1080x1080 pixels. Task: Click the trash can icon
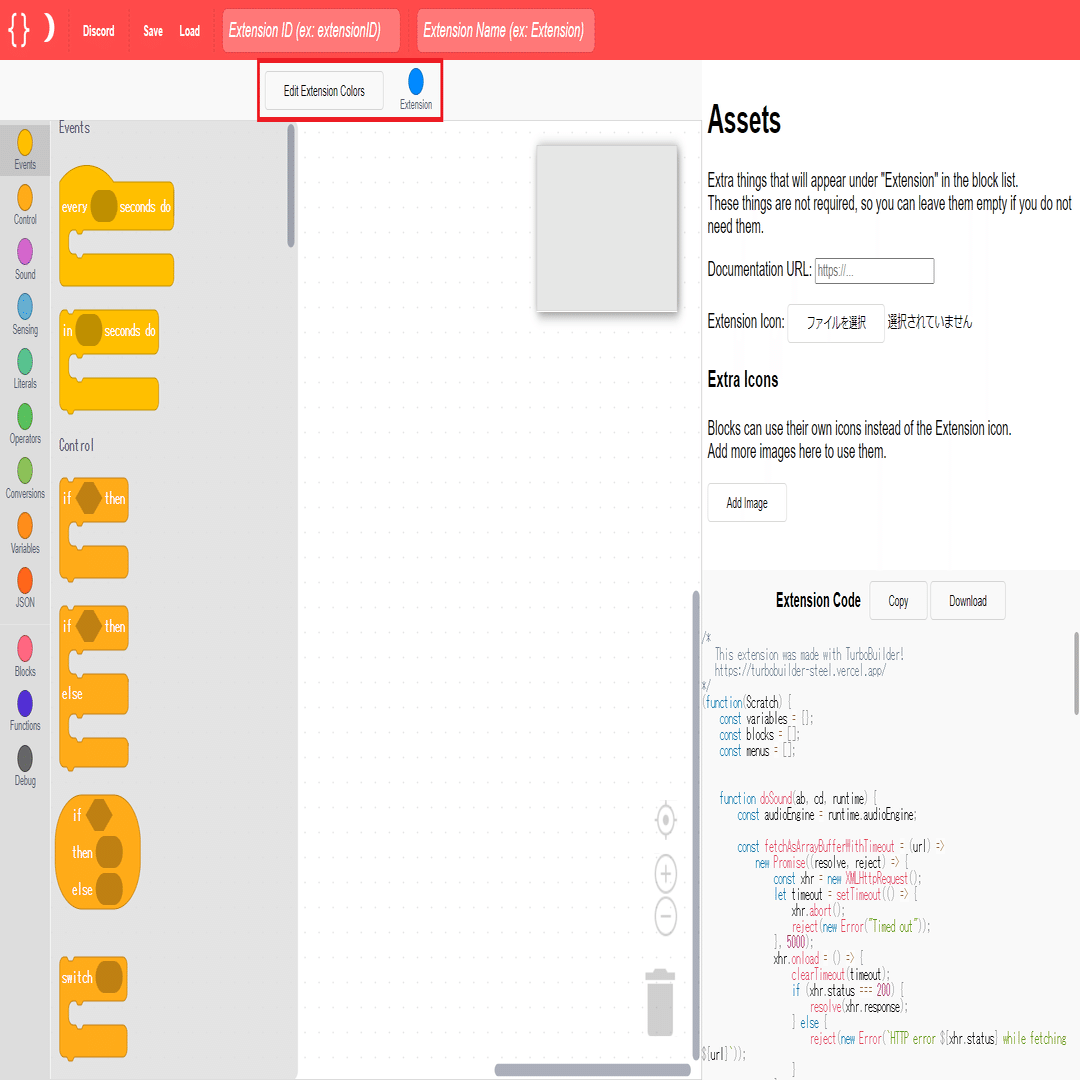point(660,1002)
